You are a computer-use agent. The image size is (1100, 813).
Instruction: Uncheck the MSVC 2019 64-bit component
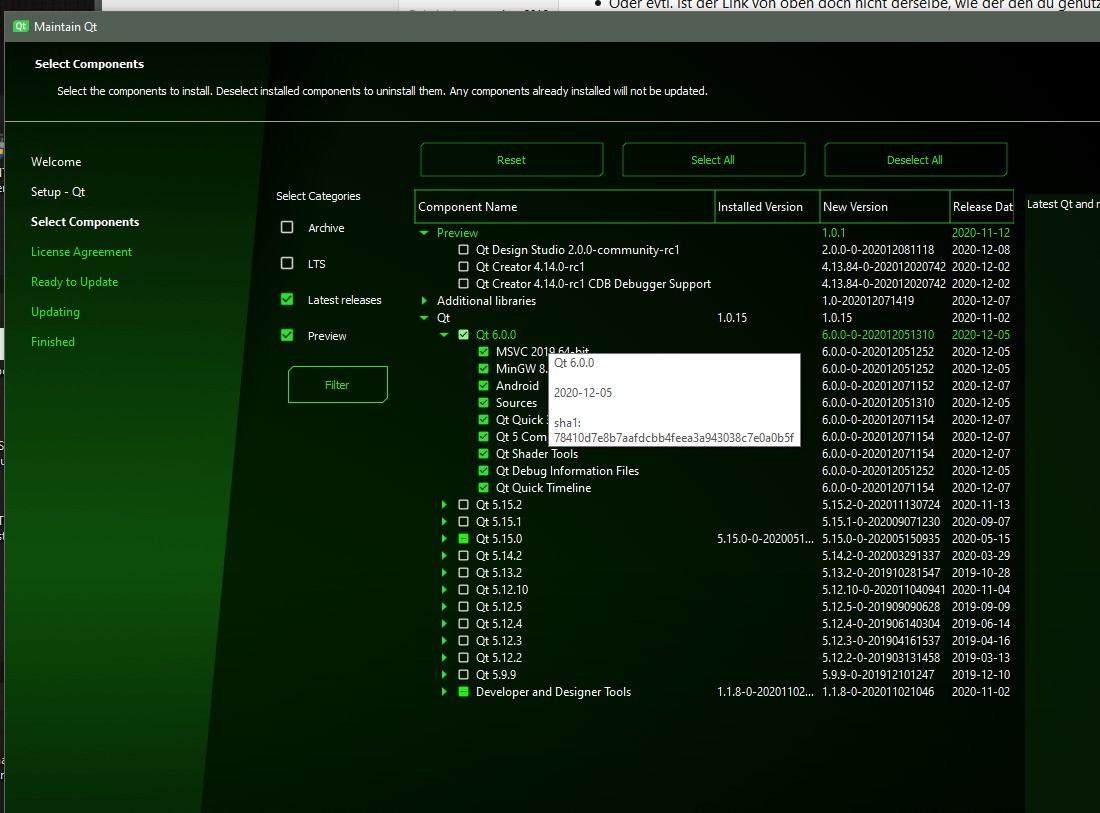coord(483,351)
